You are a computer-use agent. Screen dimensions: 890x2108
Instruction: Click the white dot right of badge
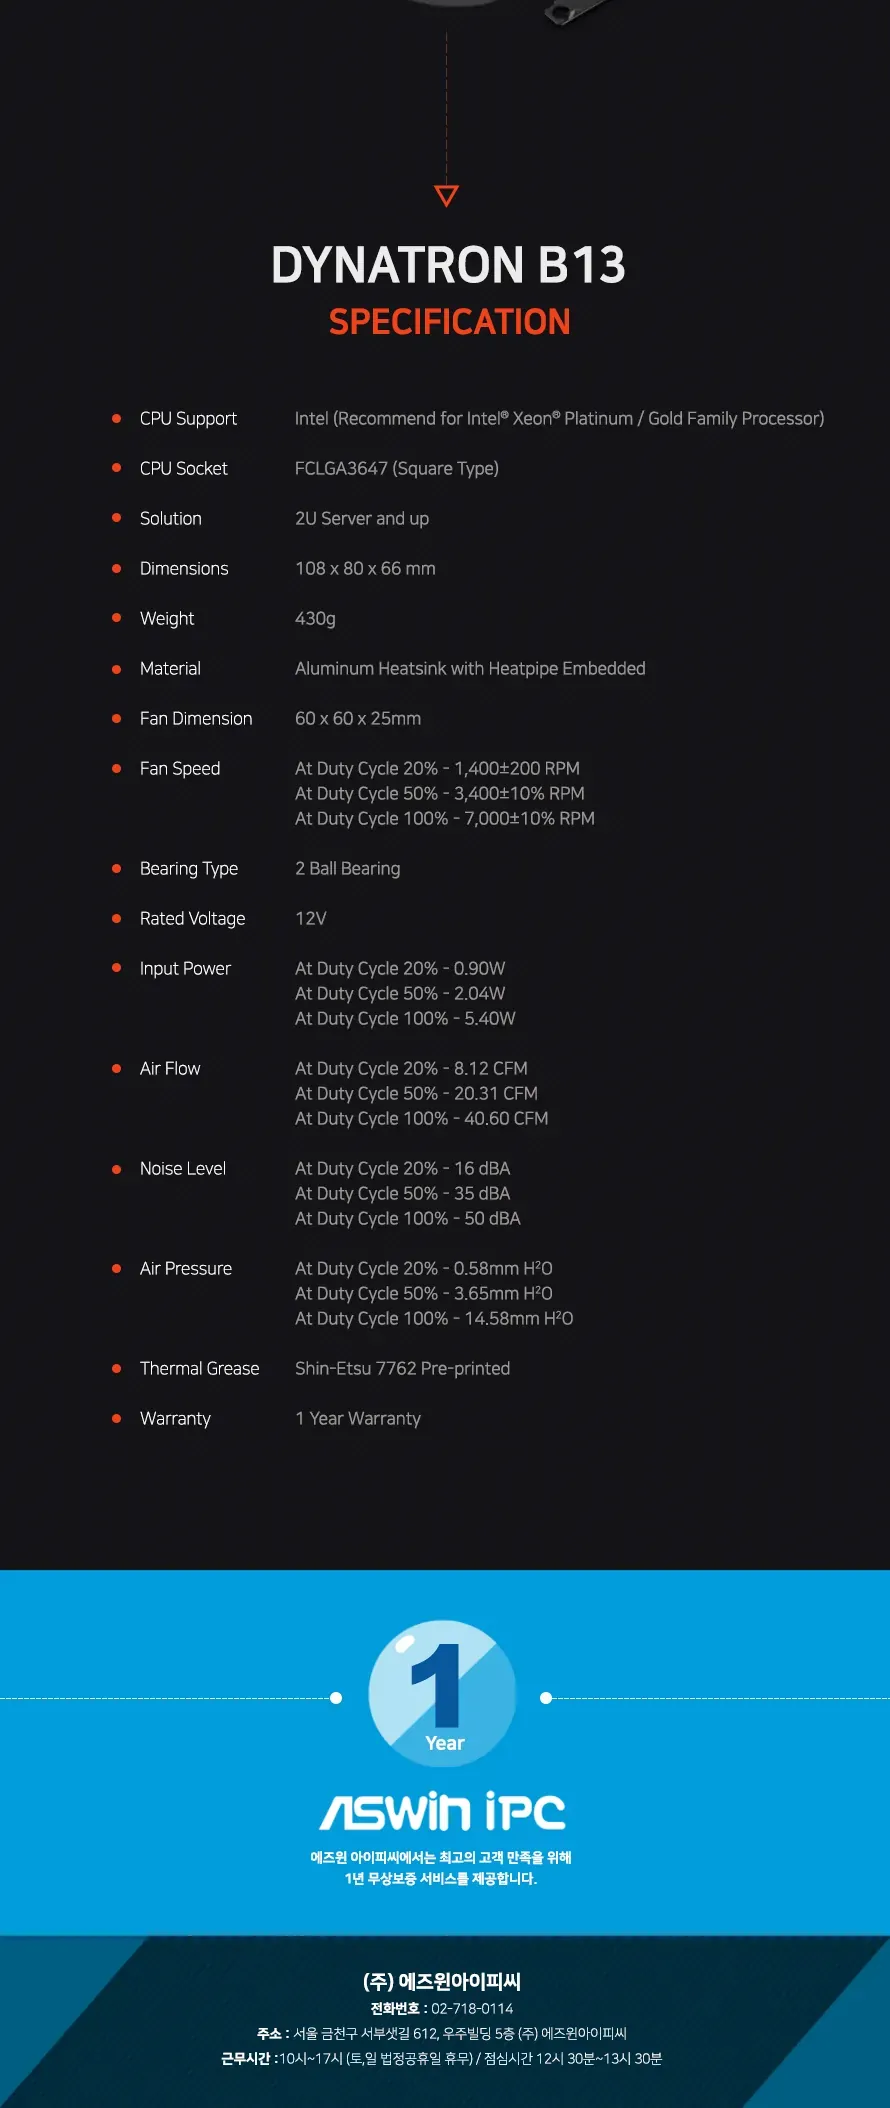546,1697
